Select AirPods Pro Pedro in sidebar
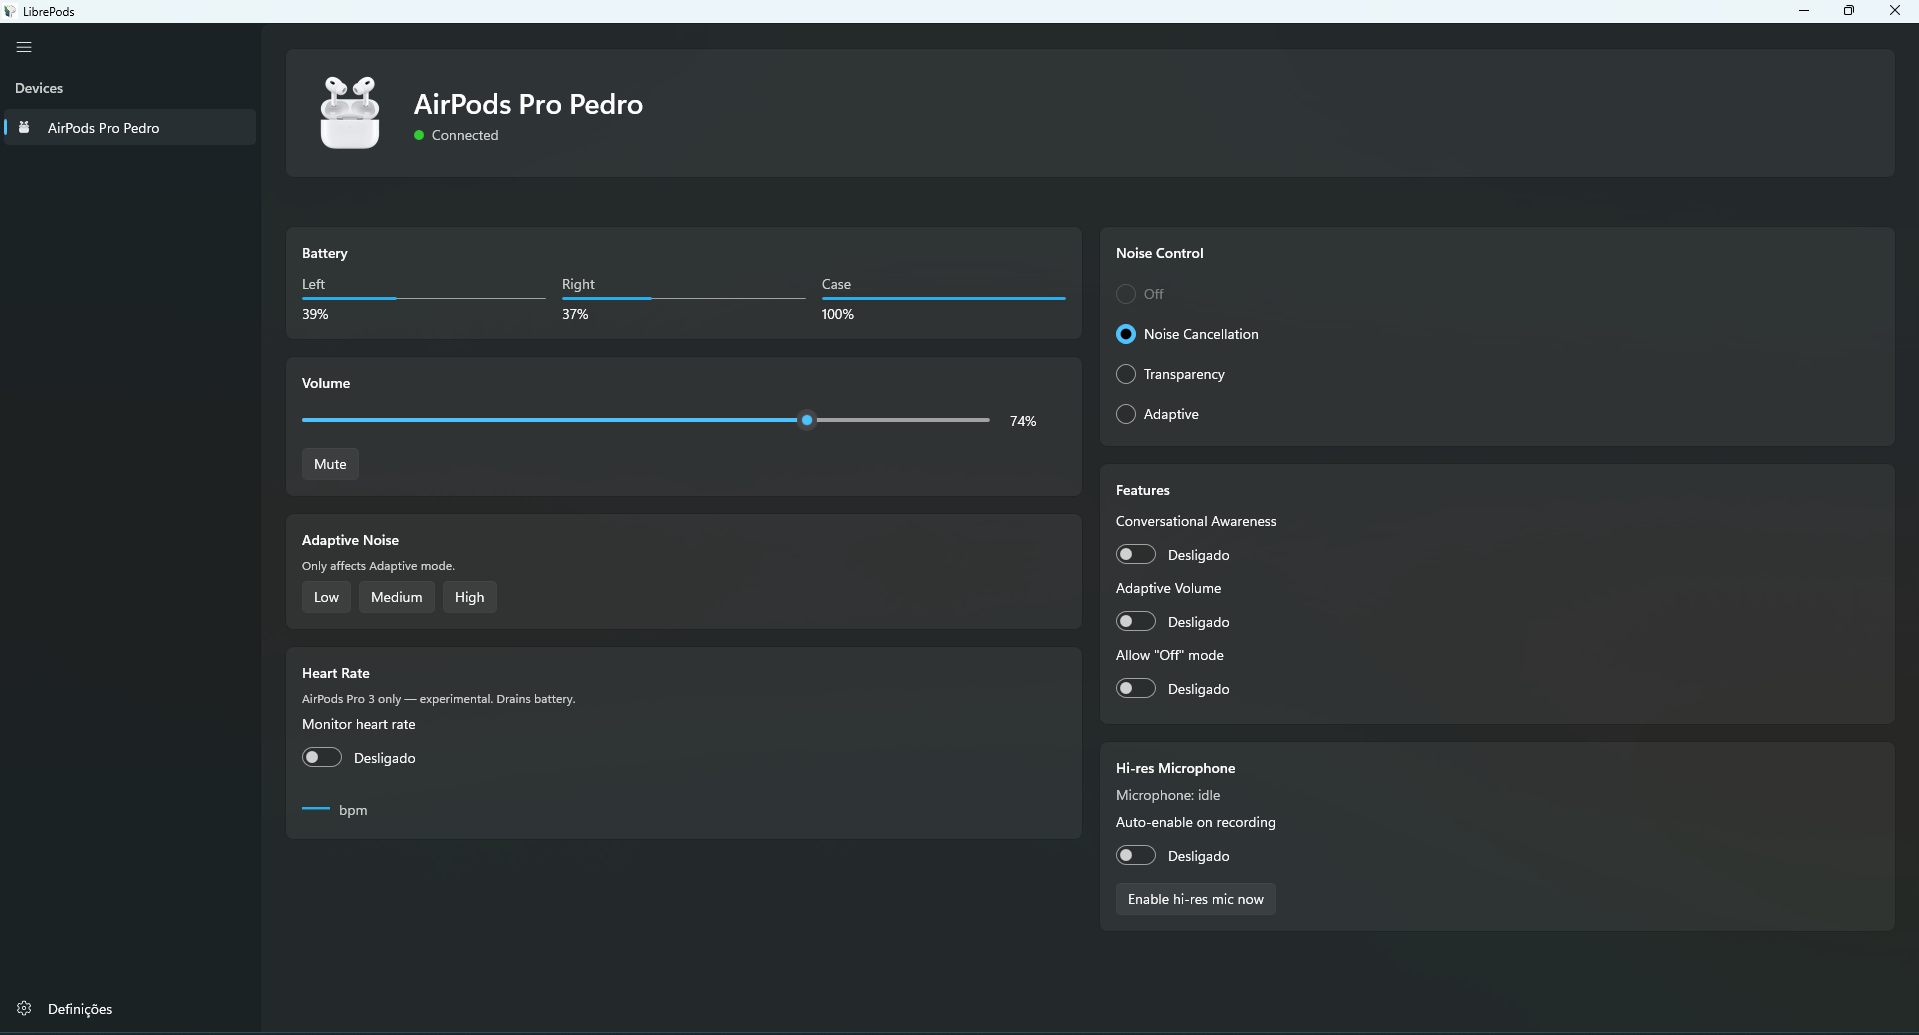The width and height of the screenshot is (1919, 1035). pyautogui.click(x=130, y=127)
